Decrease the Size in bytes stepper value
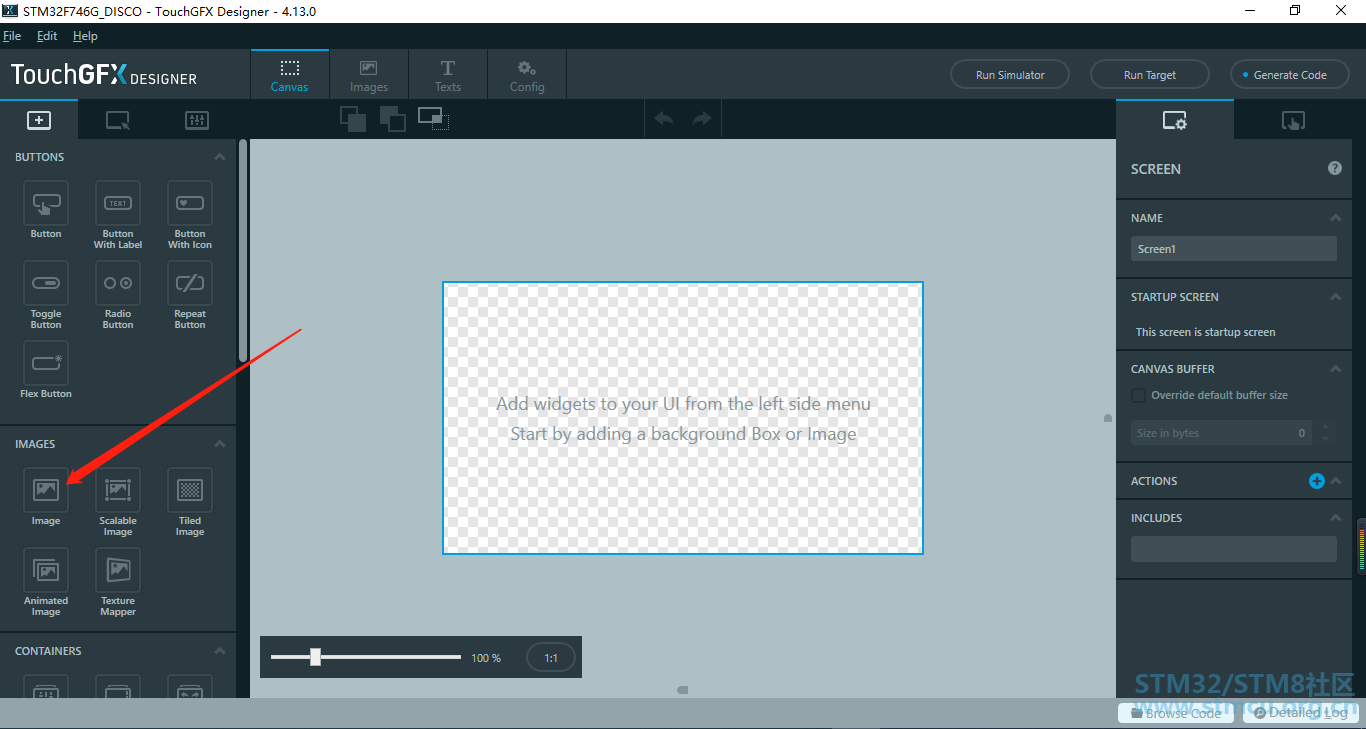 (x=1326, y=439)
